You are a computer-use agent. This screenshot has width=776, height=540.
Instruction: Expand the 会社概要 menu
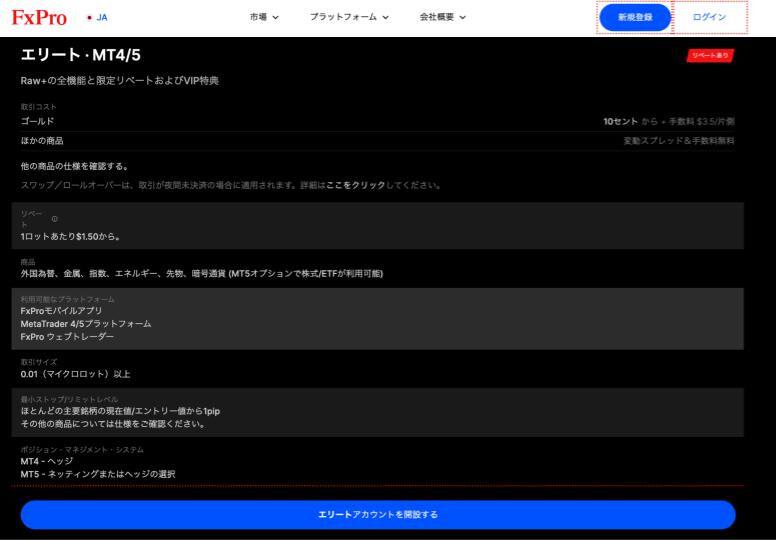[x=442, y=17]
